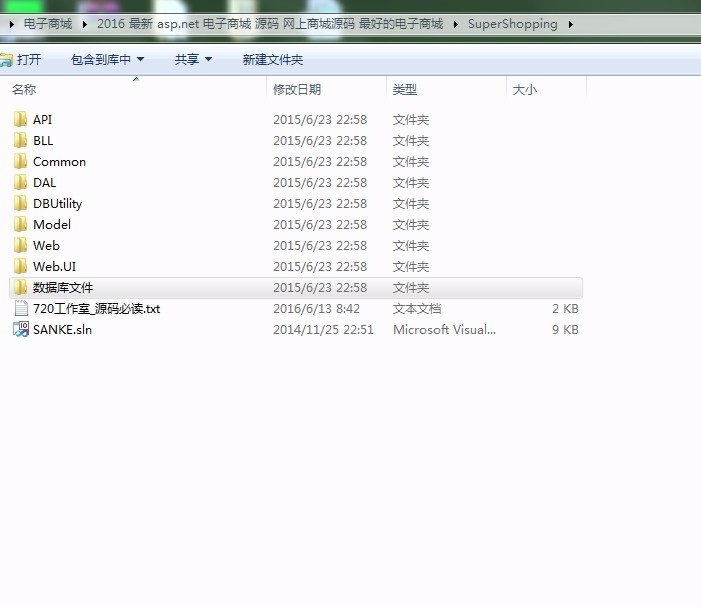Screen dimensions: 701x607
Task: Select the 720工作室 text file icon
Action: (21, 308)
